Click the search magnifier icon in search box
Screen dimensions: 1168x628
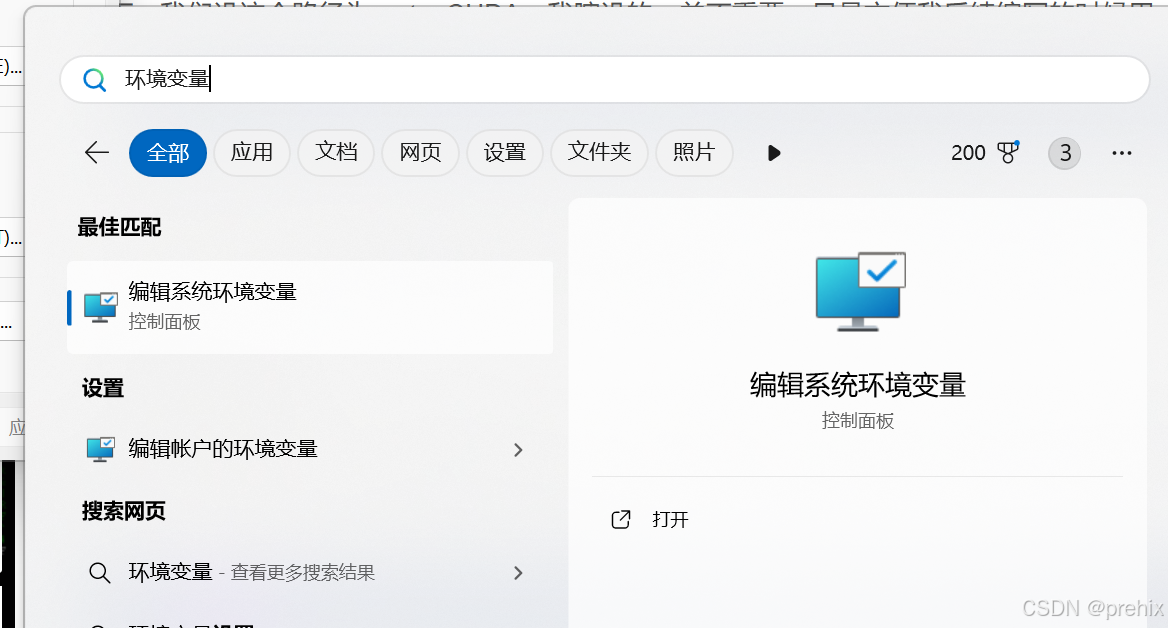95,79
